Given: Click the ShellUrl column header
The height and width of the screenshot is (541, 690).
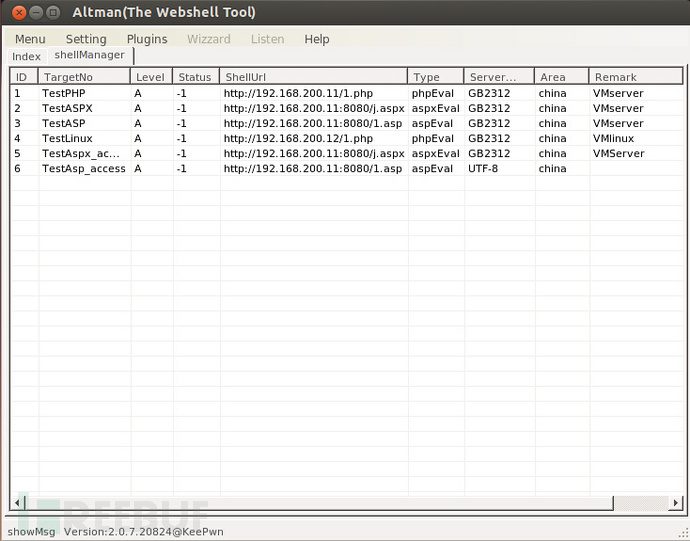Looking at the screenshot, I should click(x=314, y=77).
